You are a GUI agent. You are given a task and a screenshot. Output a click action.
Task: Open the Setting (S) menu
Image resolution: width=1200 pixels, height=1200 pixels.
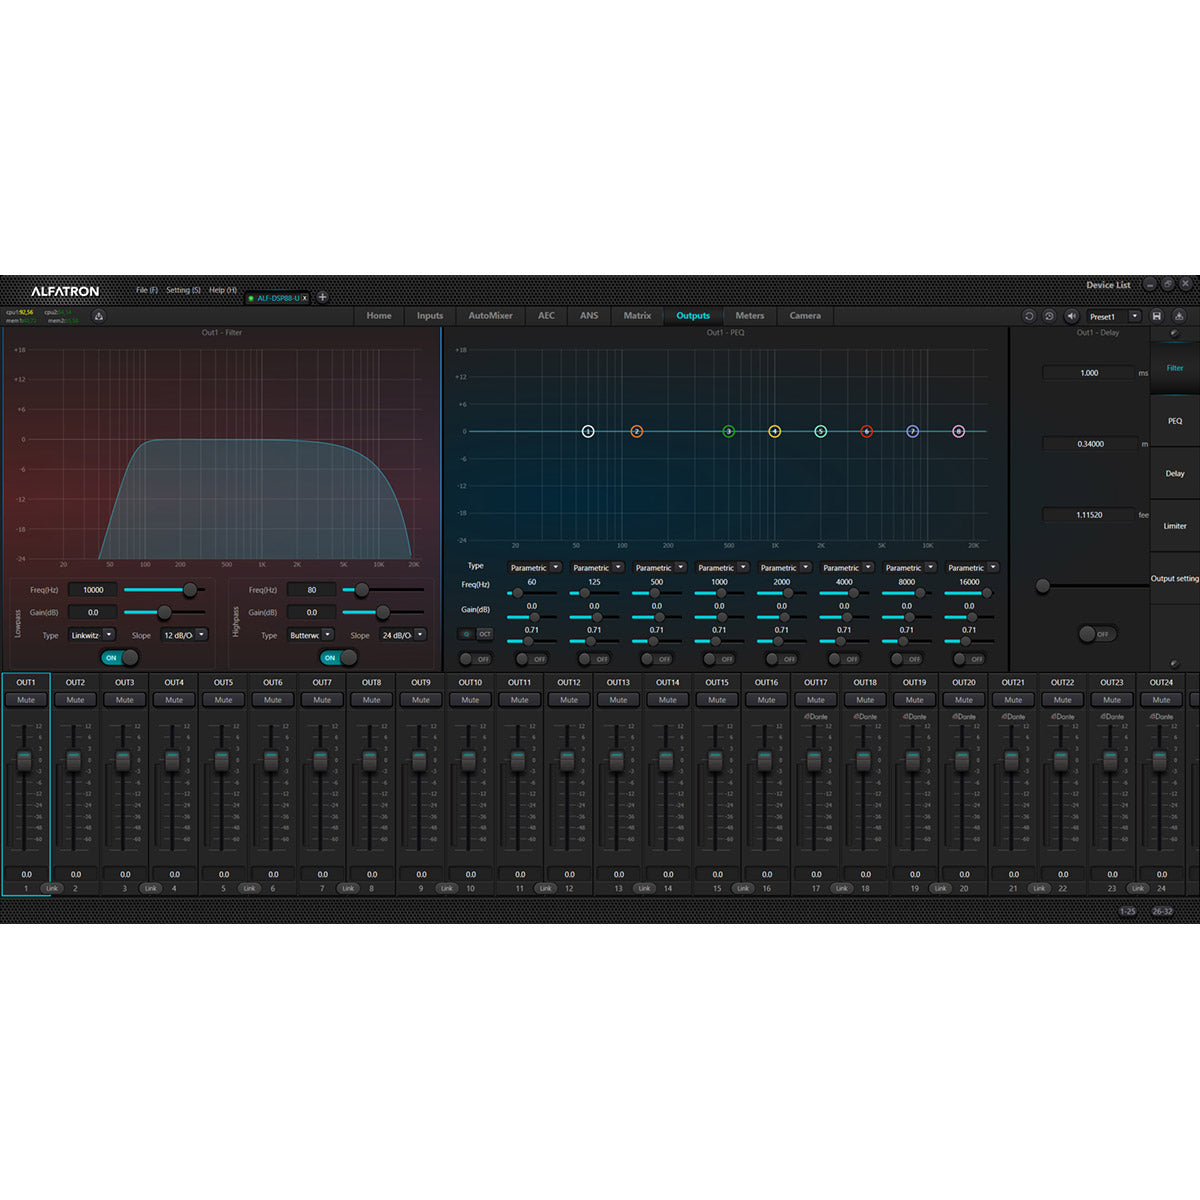point(183,289)
